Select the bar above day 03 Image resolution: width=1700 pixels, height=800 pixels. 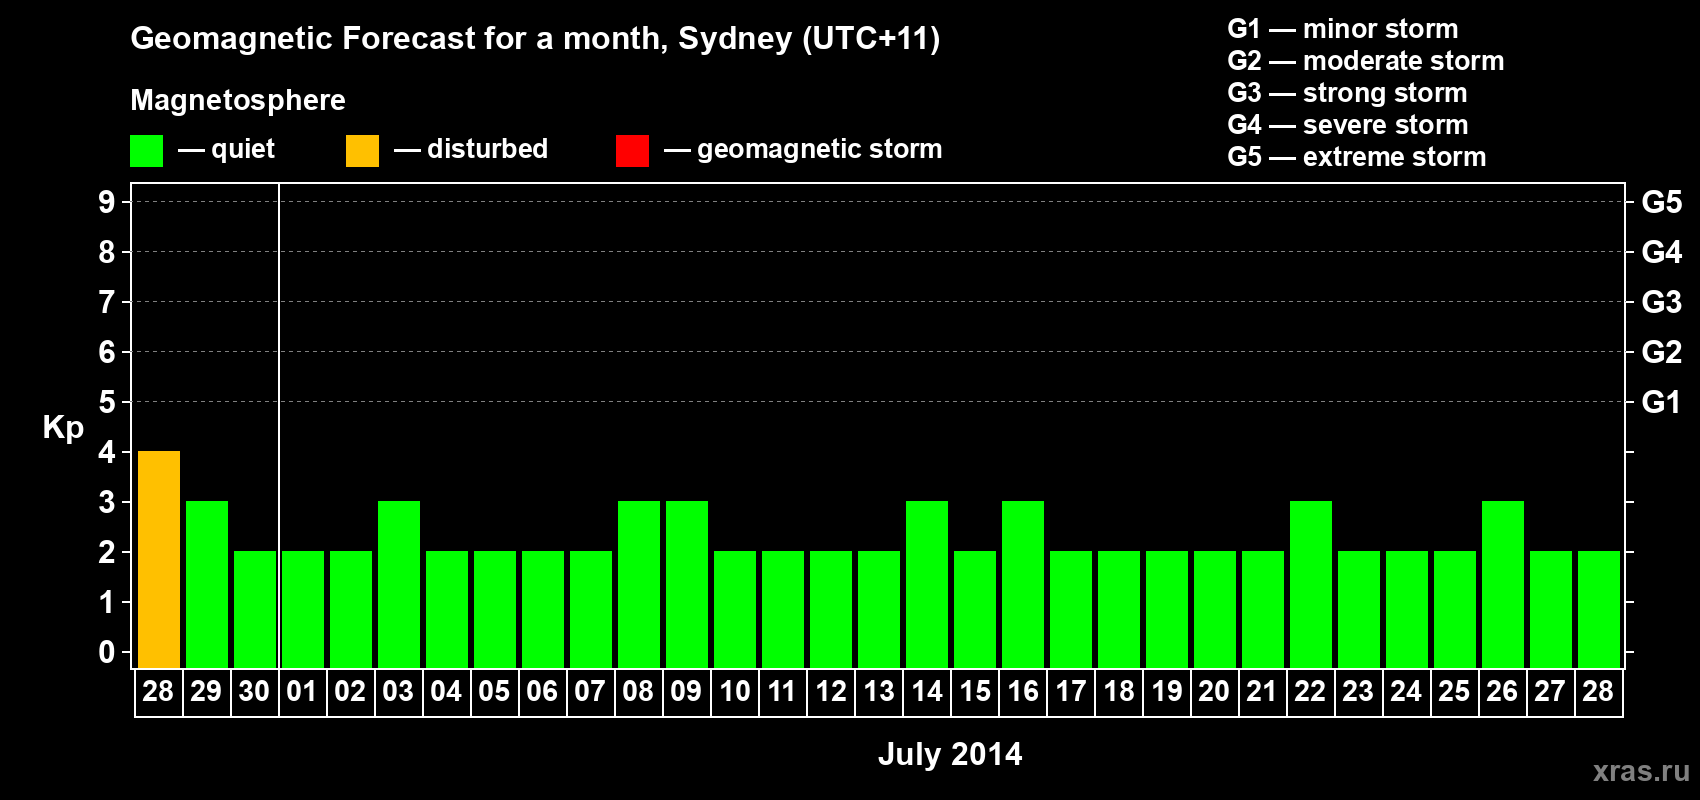pyautogui.click(x=399, y=584)
